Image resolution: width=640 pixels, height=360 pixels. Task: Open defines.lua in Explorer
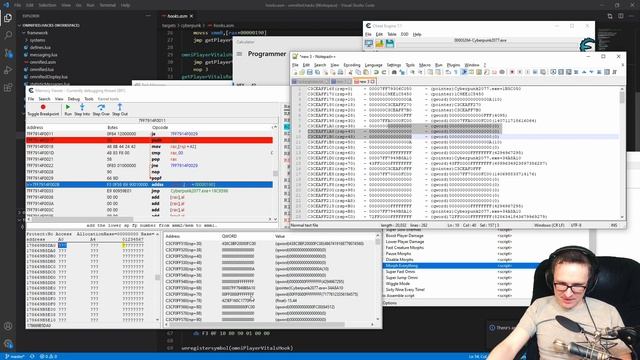(40, 47)
